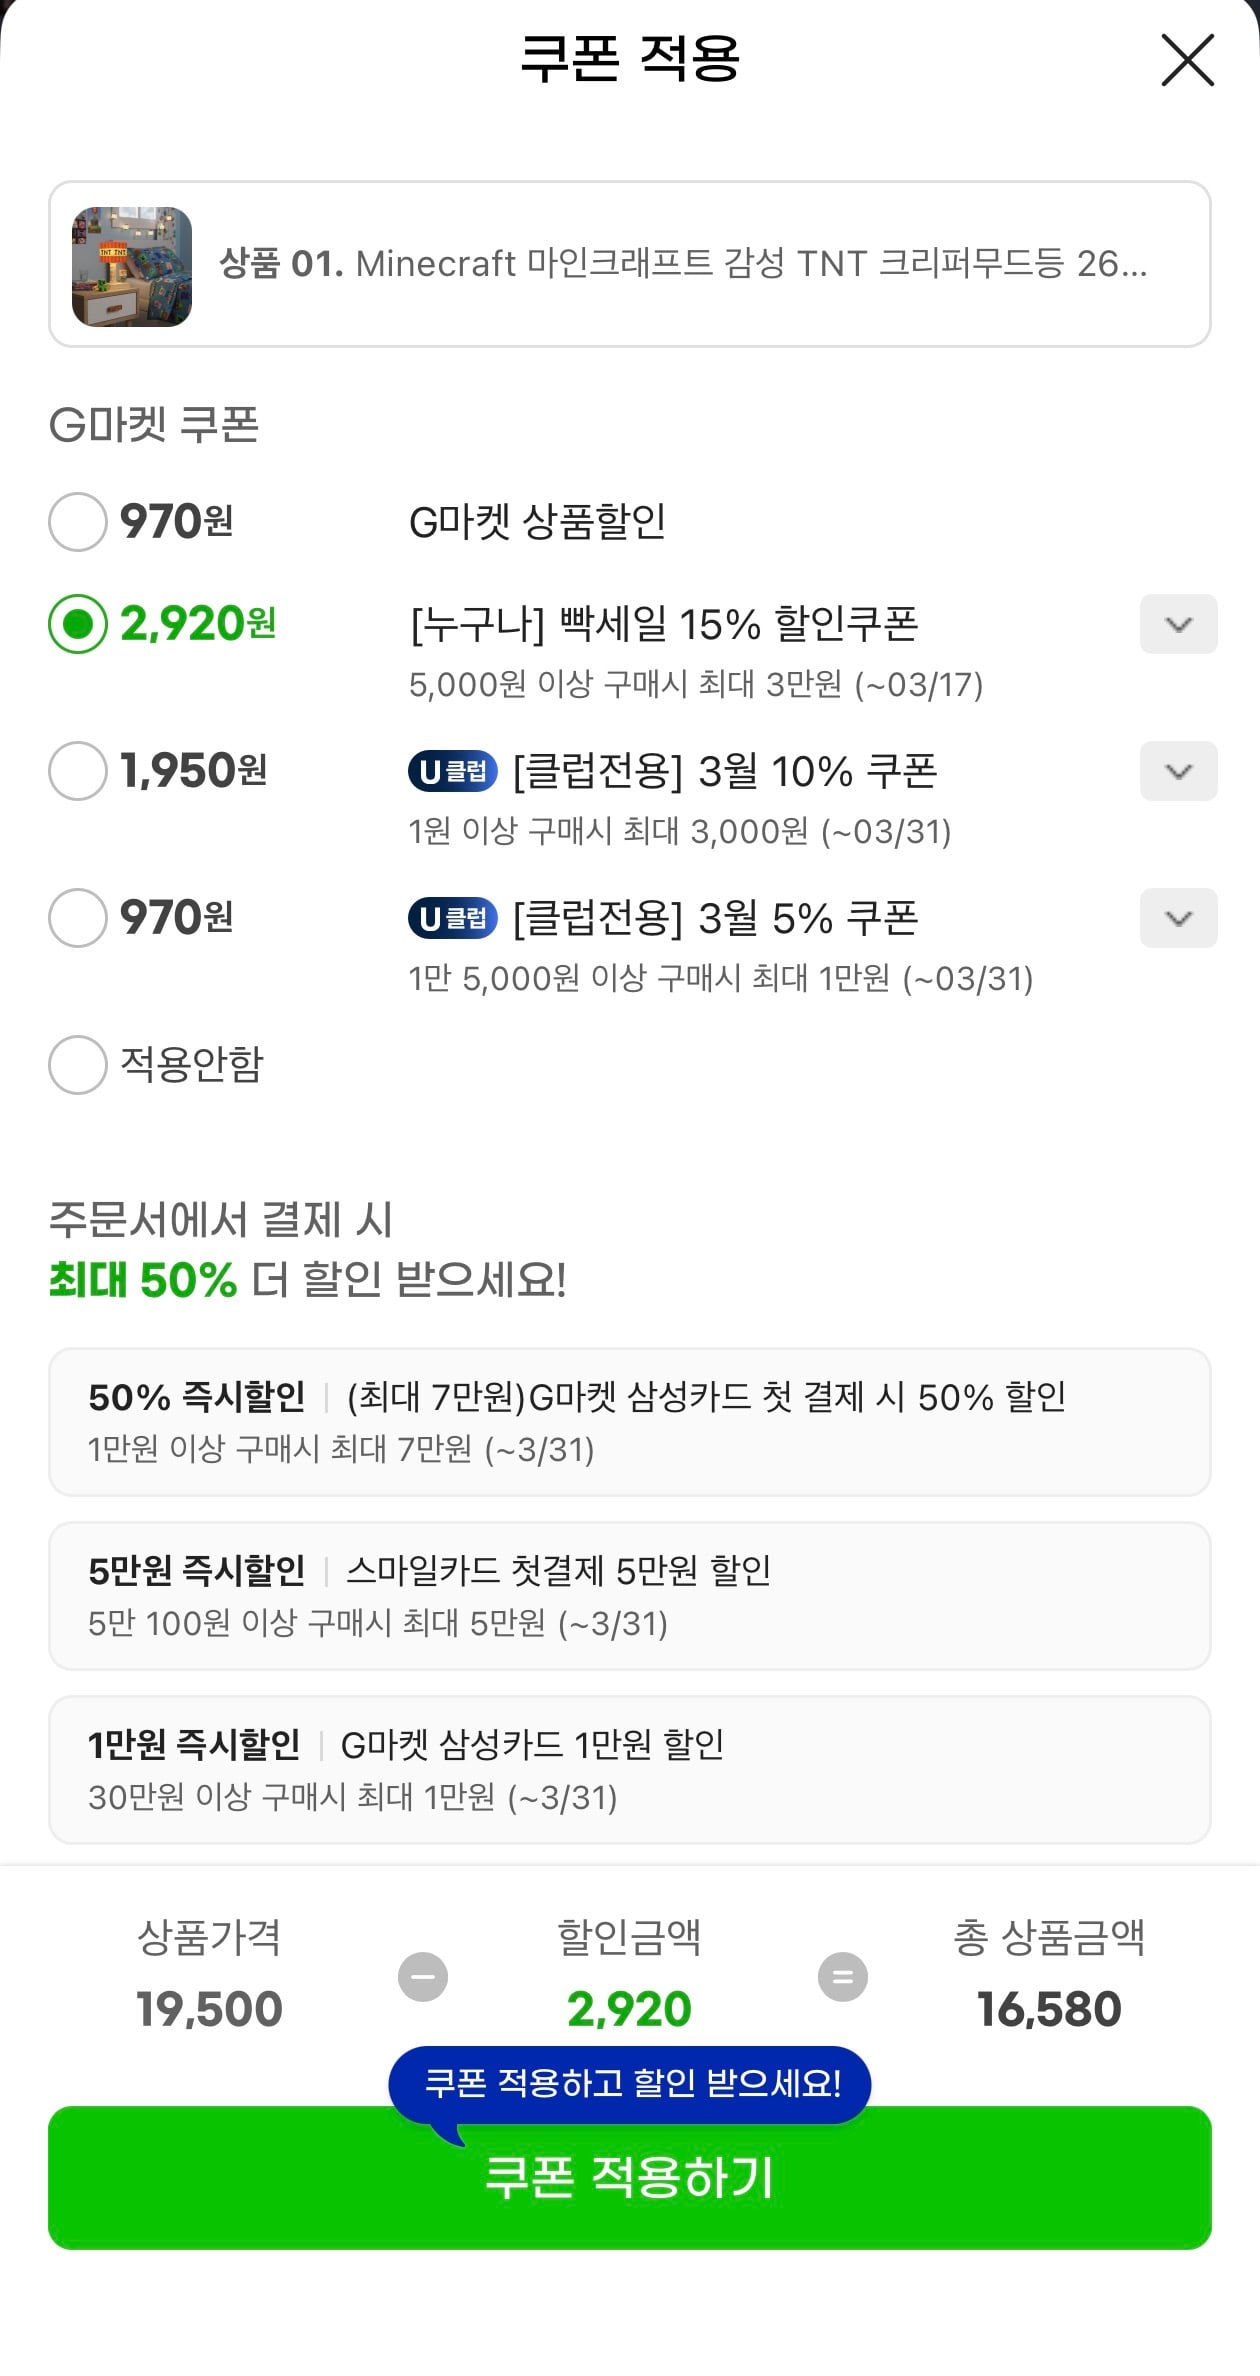Choose the 970원 club 5% coupon radio

[x=78, y=918]
